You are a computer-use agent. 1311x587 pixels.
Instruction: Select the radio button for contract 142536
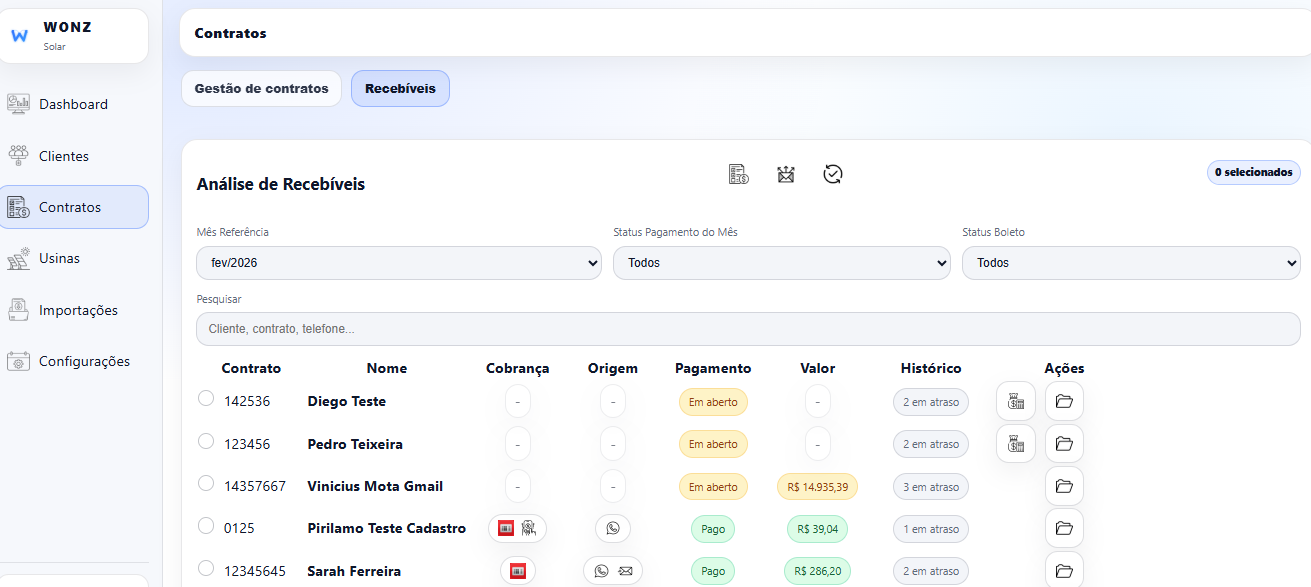(x=206, y=399)
